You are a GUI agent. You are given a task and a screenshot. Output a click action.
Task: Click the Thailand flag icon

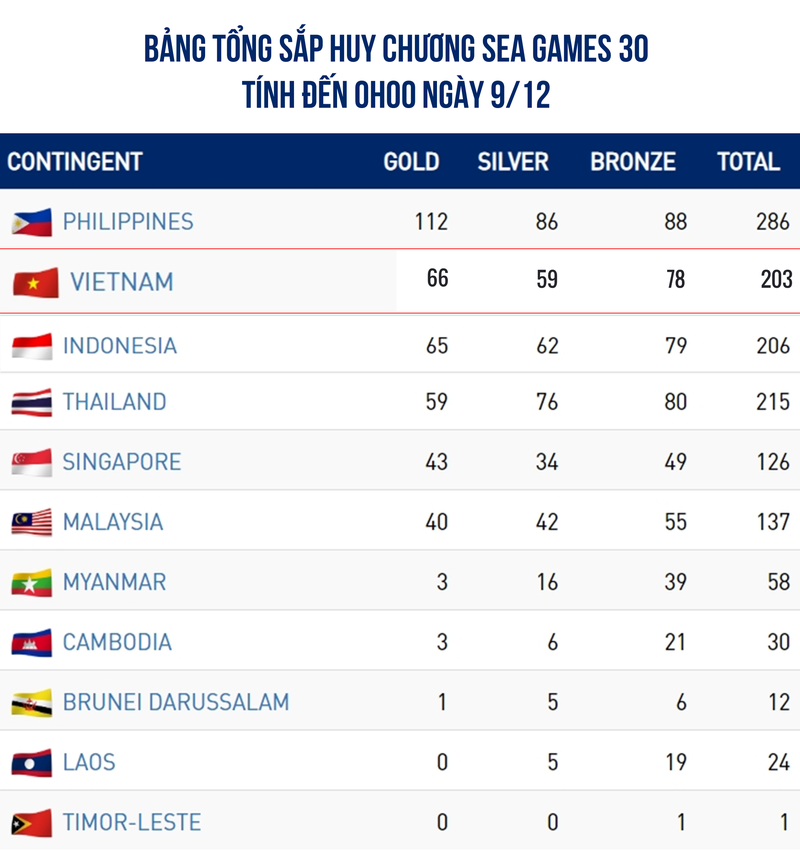32,403
